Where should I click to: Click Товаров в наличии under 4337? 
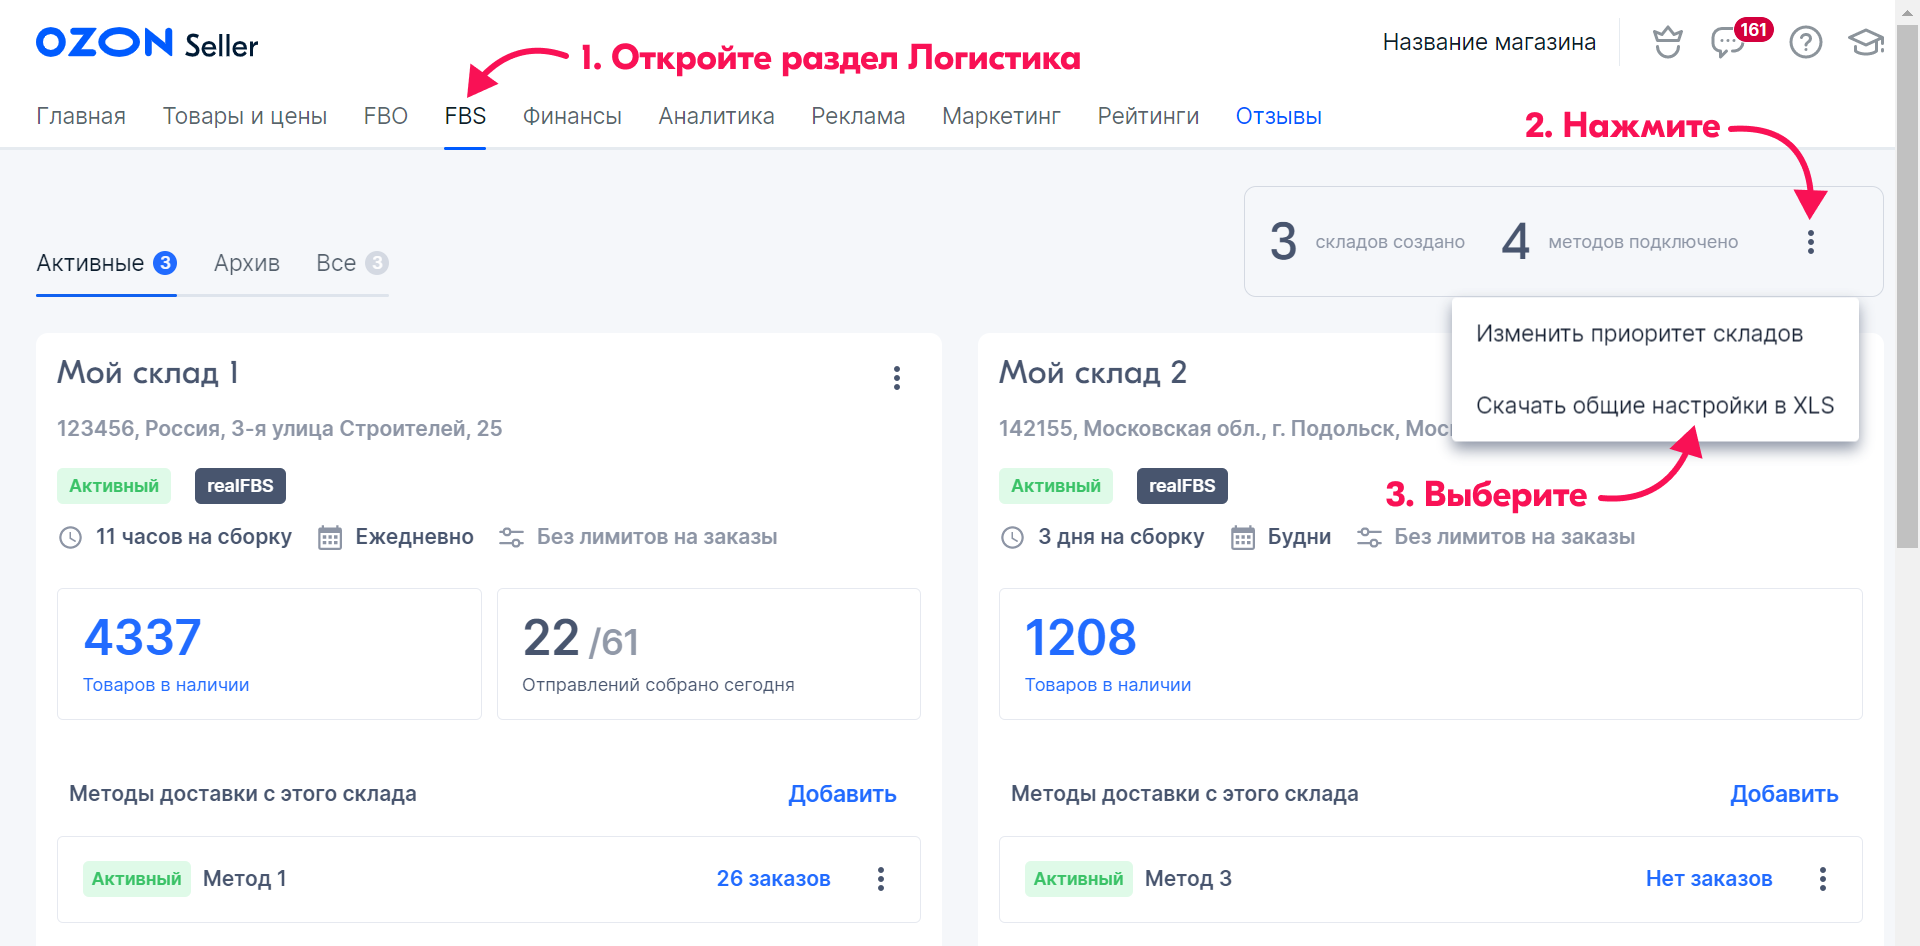click(166, 685)
